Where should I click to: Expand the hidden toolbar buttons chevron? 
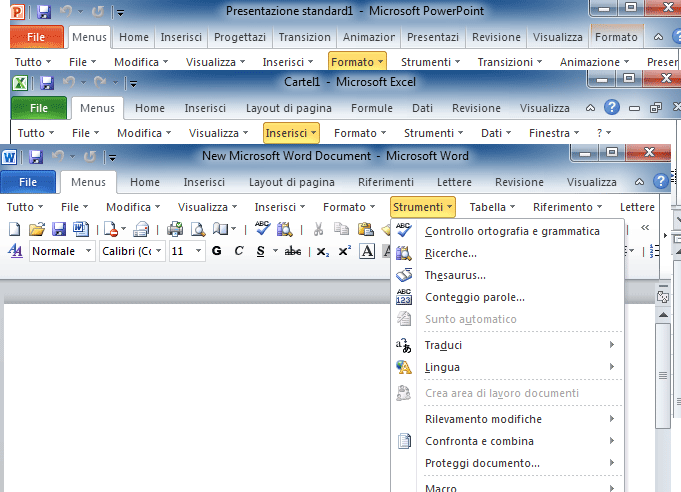coord(645,228)
